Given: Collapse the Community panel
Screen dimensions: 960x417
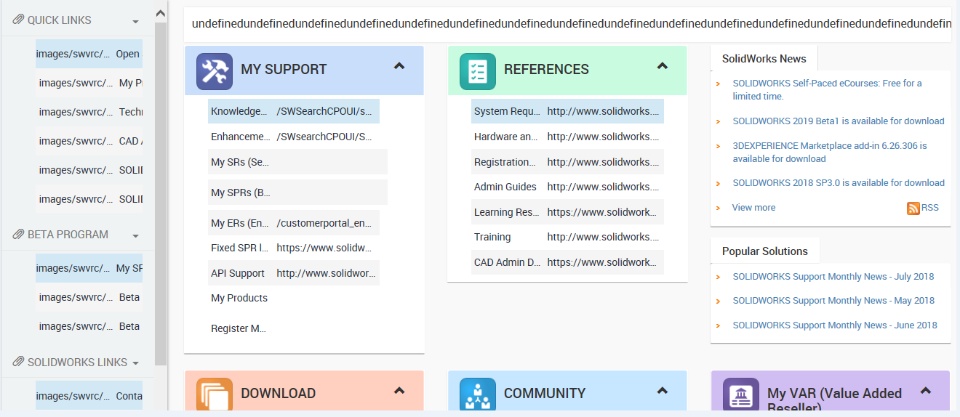Looking at the screenshot, I should [x=662, y=389].
